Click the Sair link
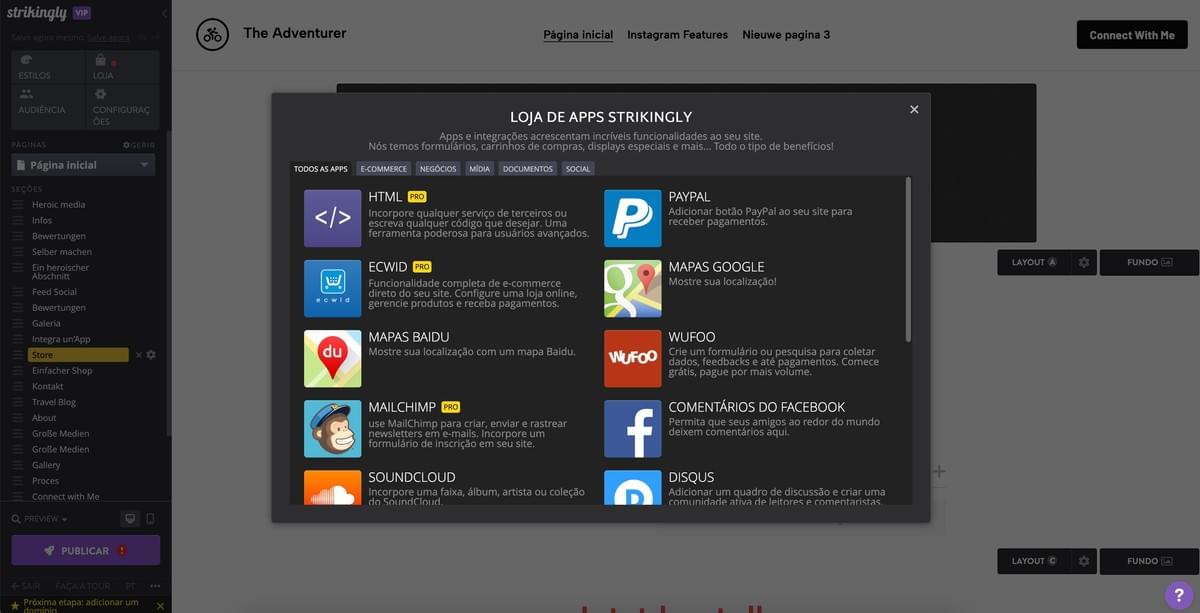Viewport: 1200px width, 613px height. [x=26, y=586]
